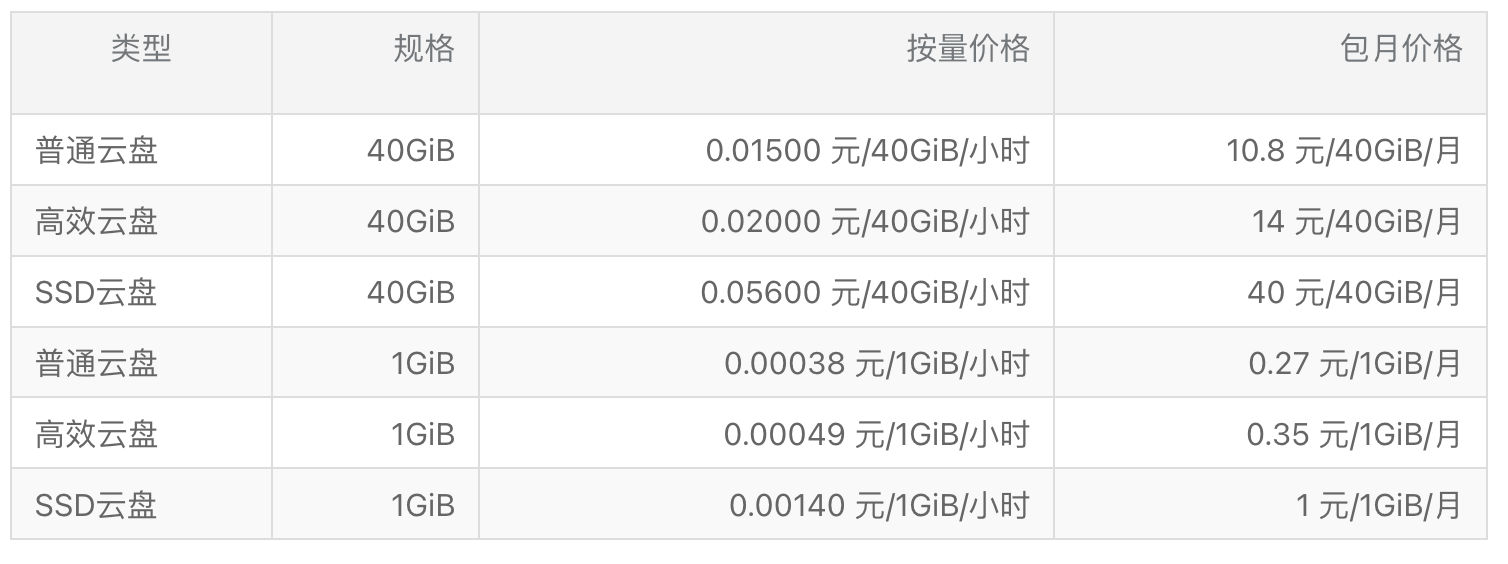Click the 按量价格 column header
The width and height of the screenshot is (1508, 564).
point(968,49)
